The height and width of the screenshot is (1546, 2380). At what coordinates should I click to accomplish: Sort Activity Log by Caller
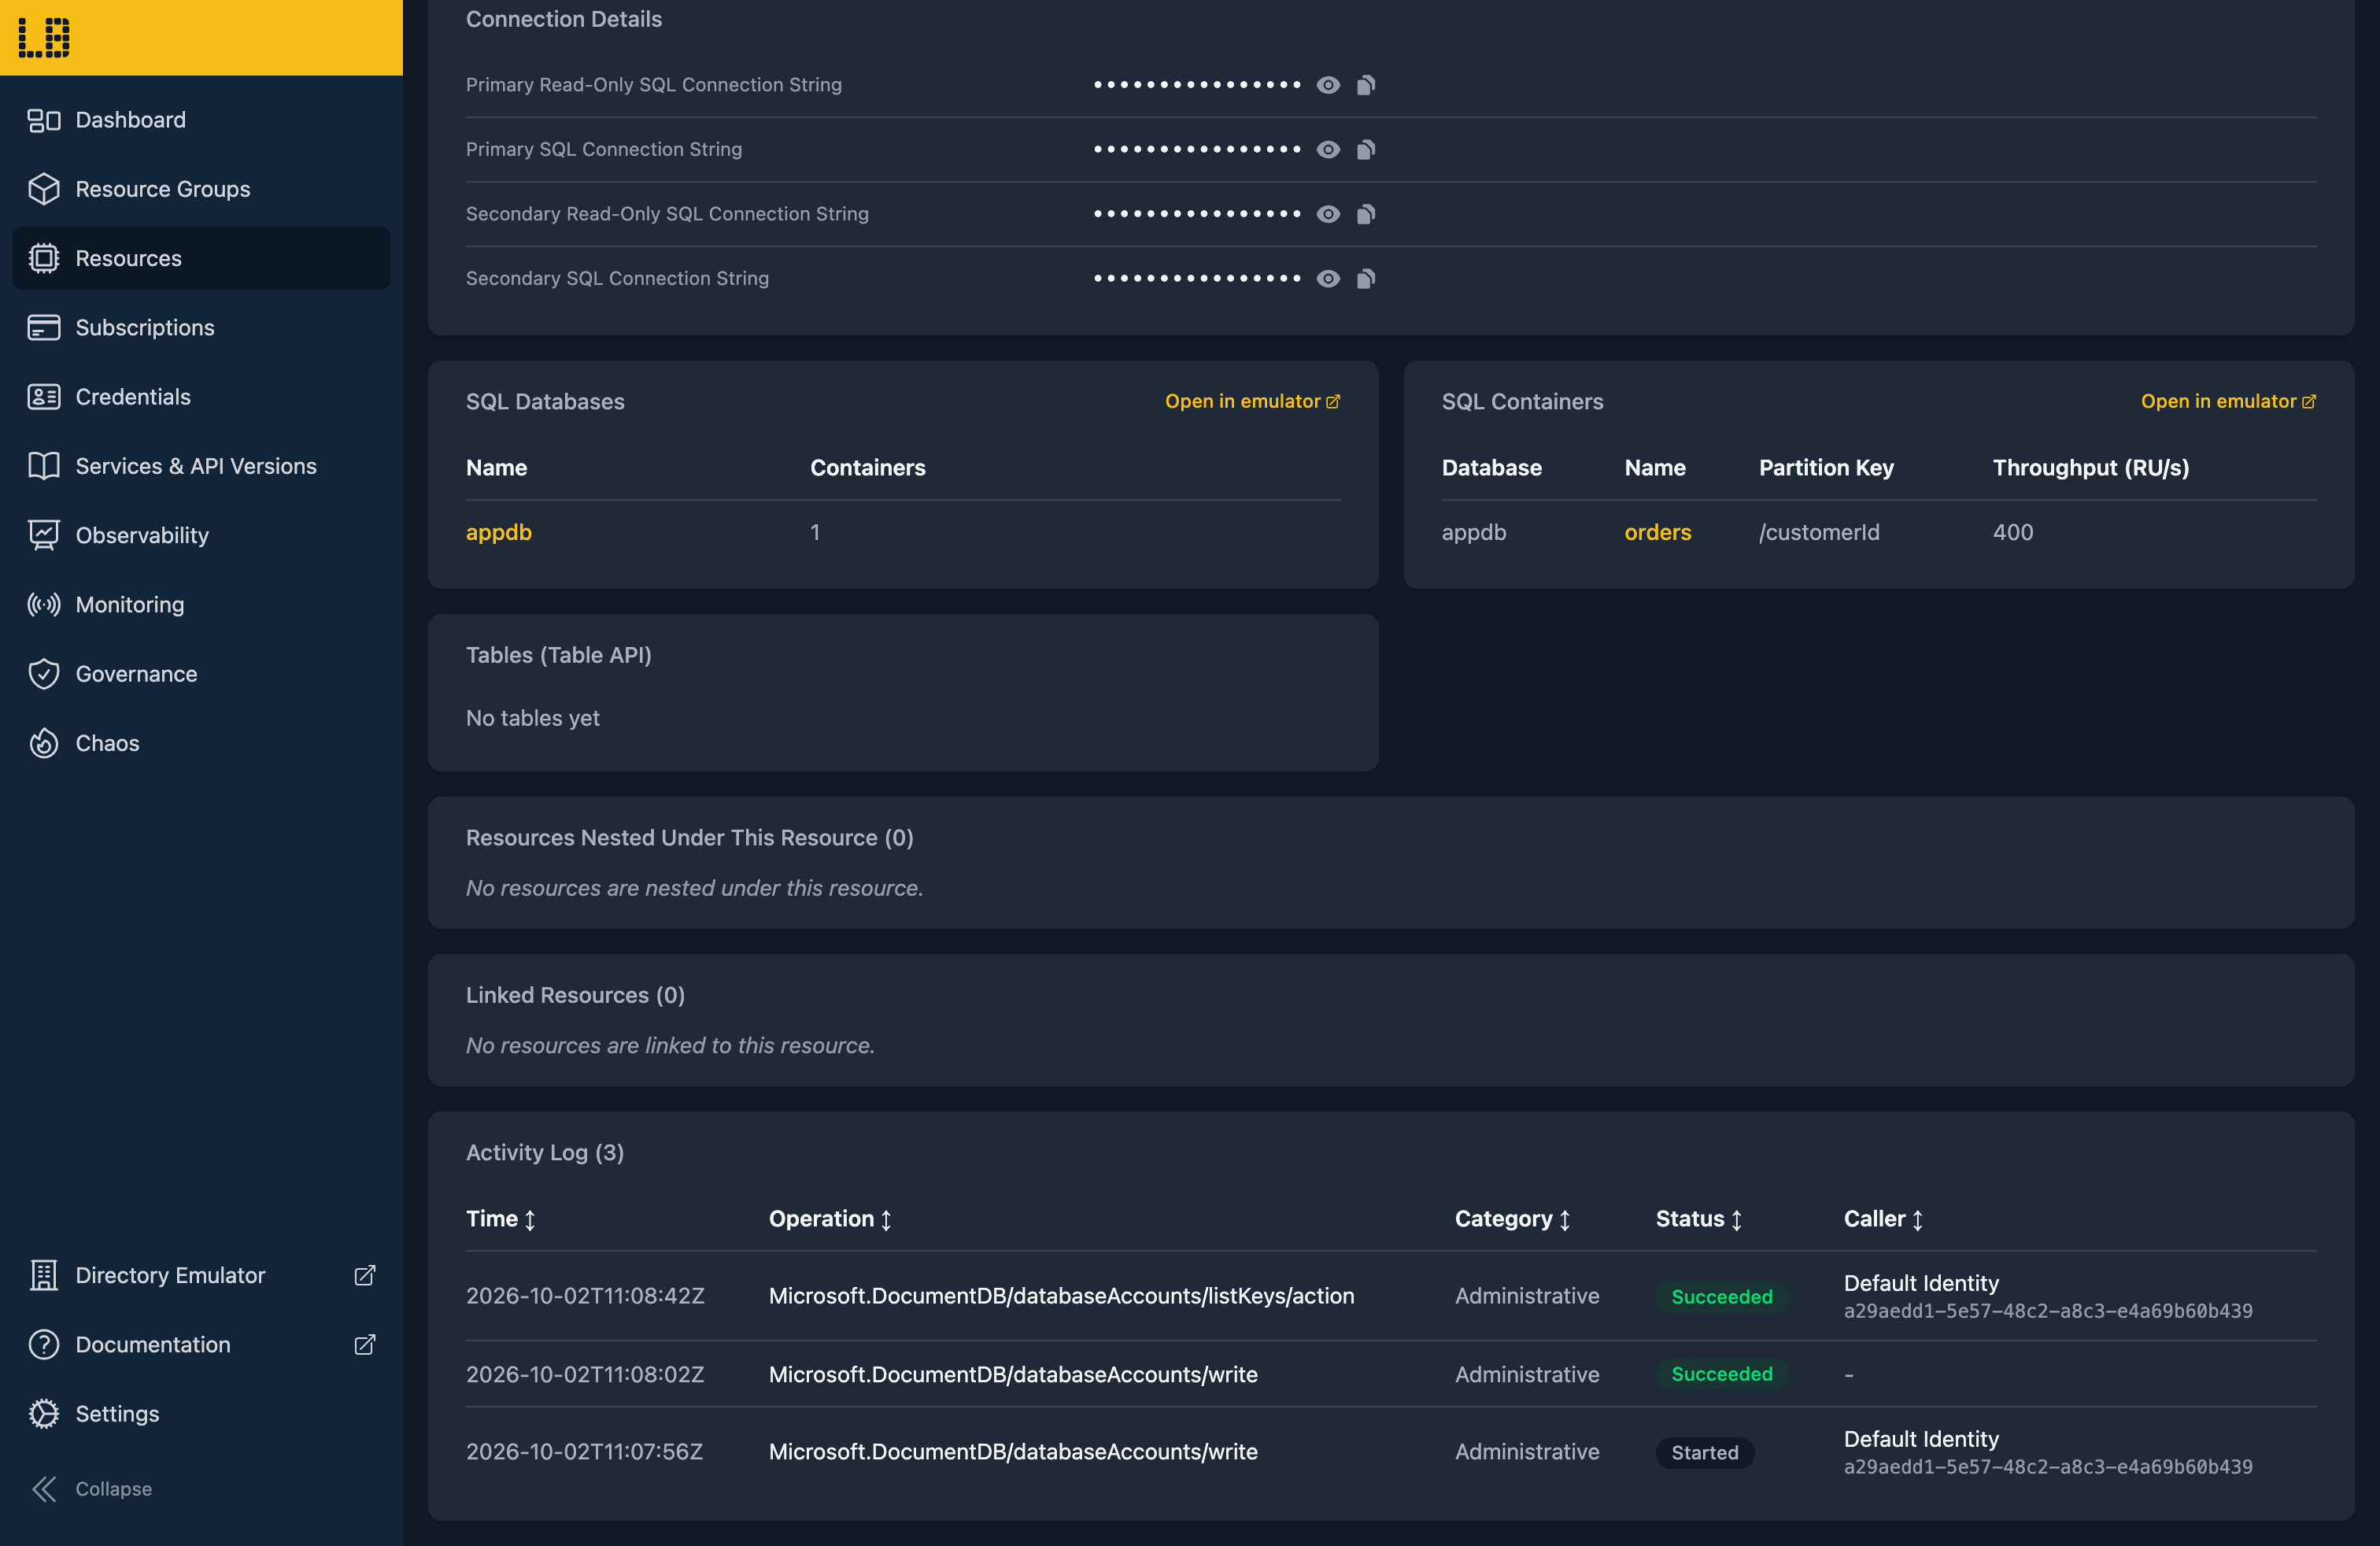pos(1883,1219)
